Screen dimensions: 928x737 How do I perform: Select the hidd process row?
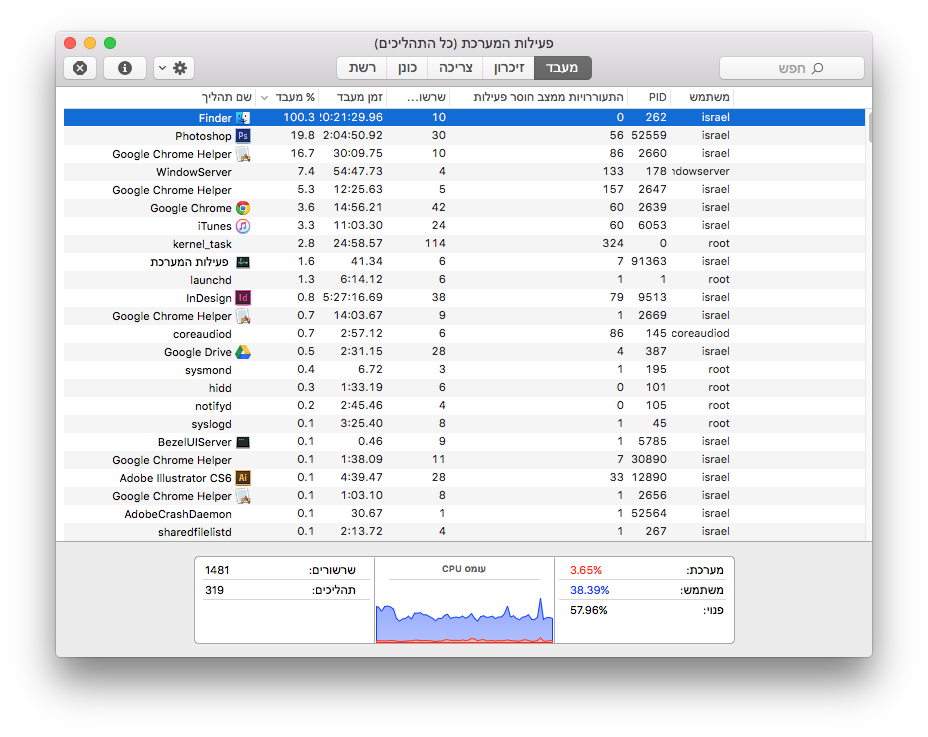pos(464,388)
